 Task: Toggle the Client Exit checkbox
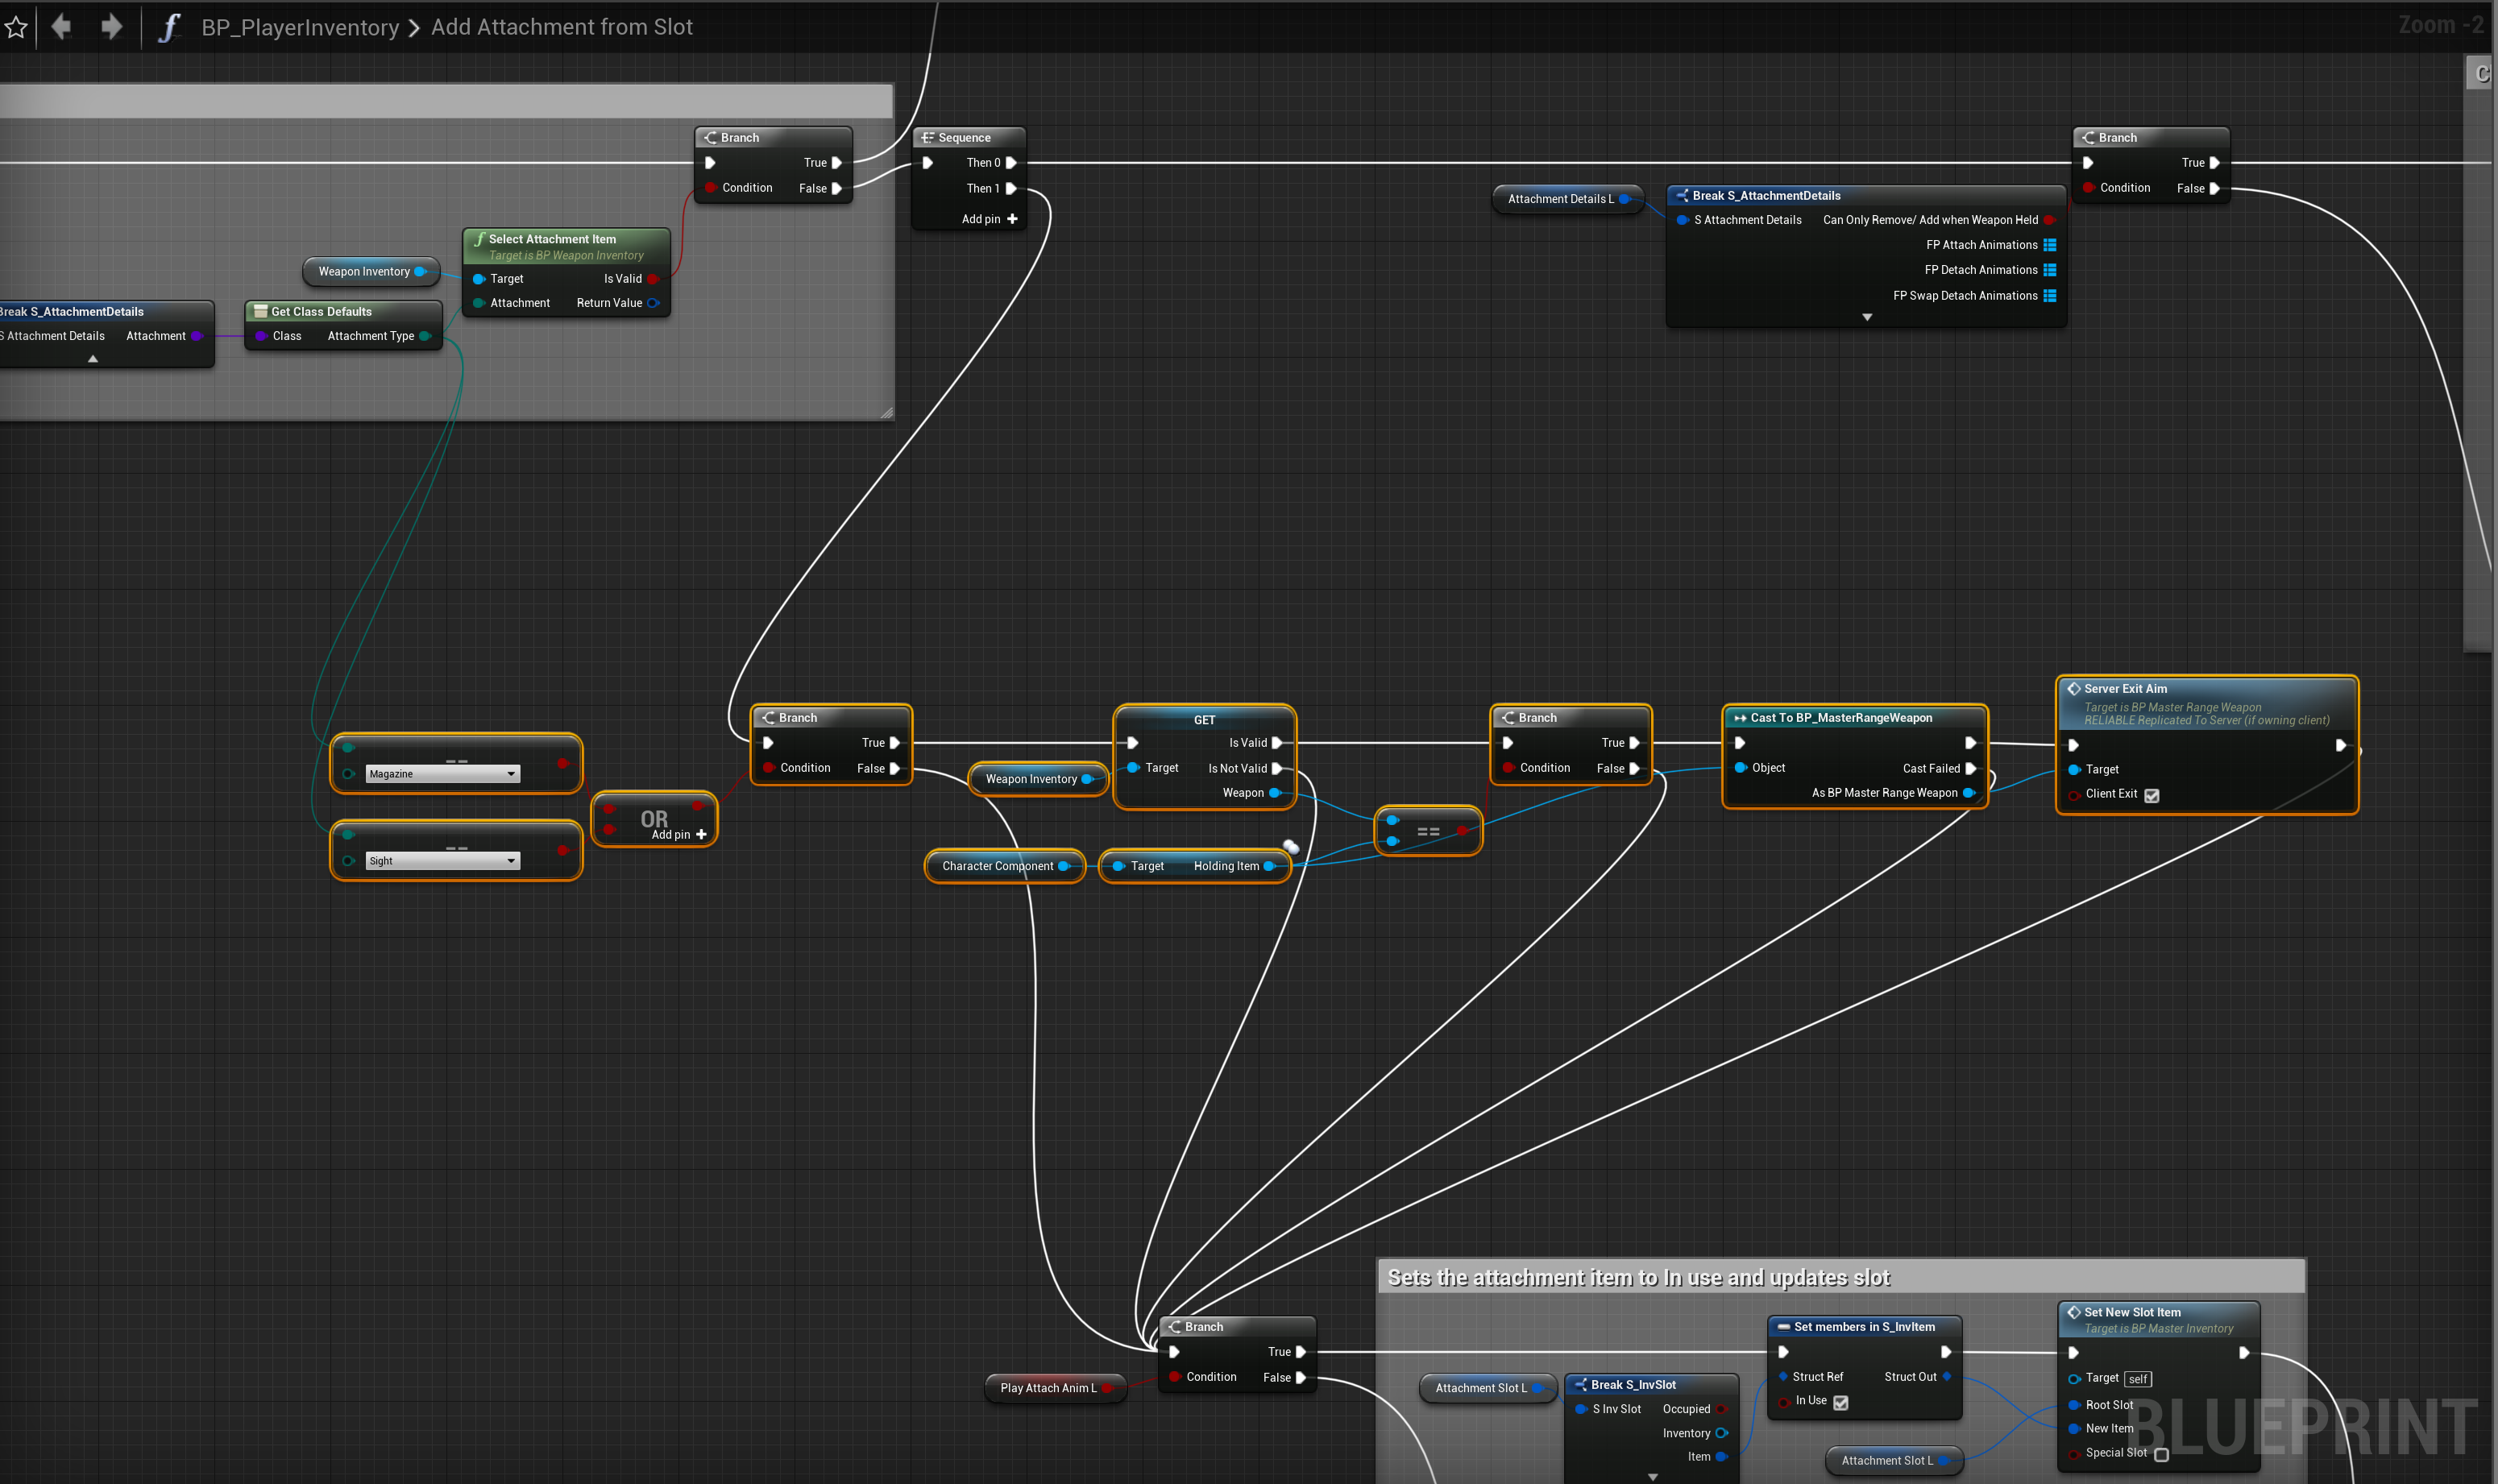(x=2151, y=796)
